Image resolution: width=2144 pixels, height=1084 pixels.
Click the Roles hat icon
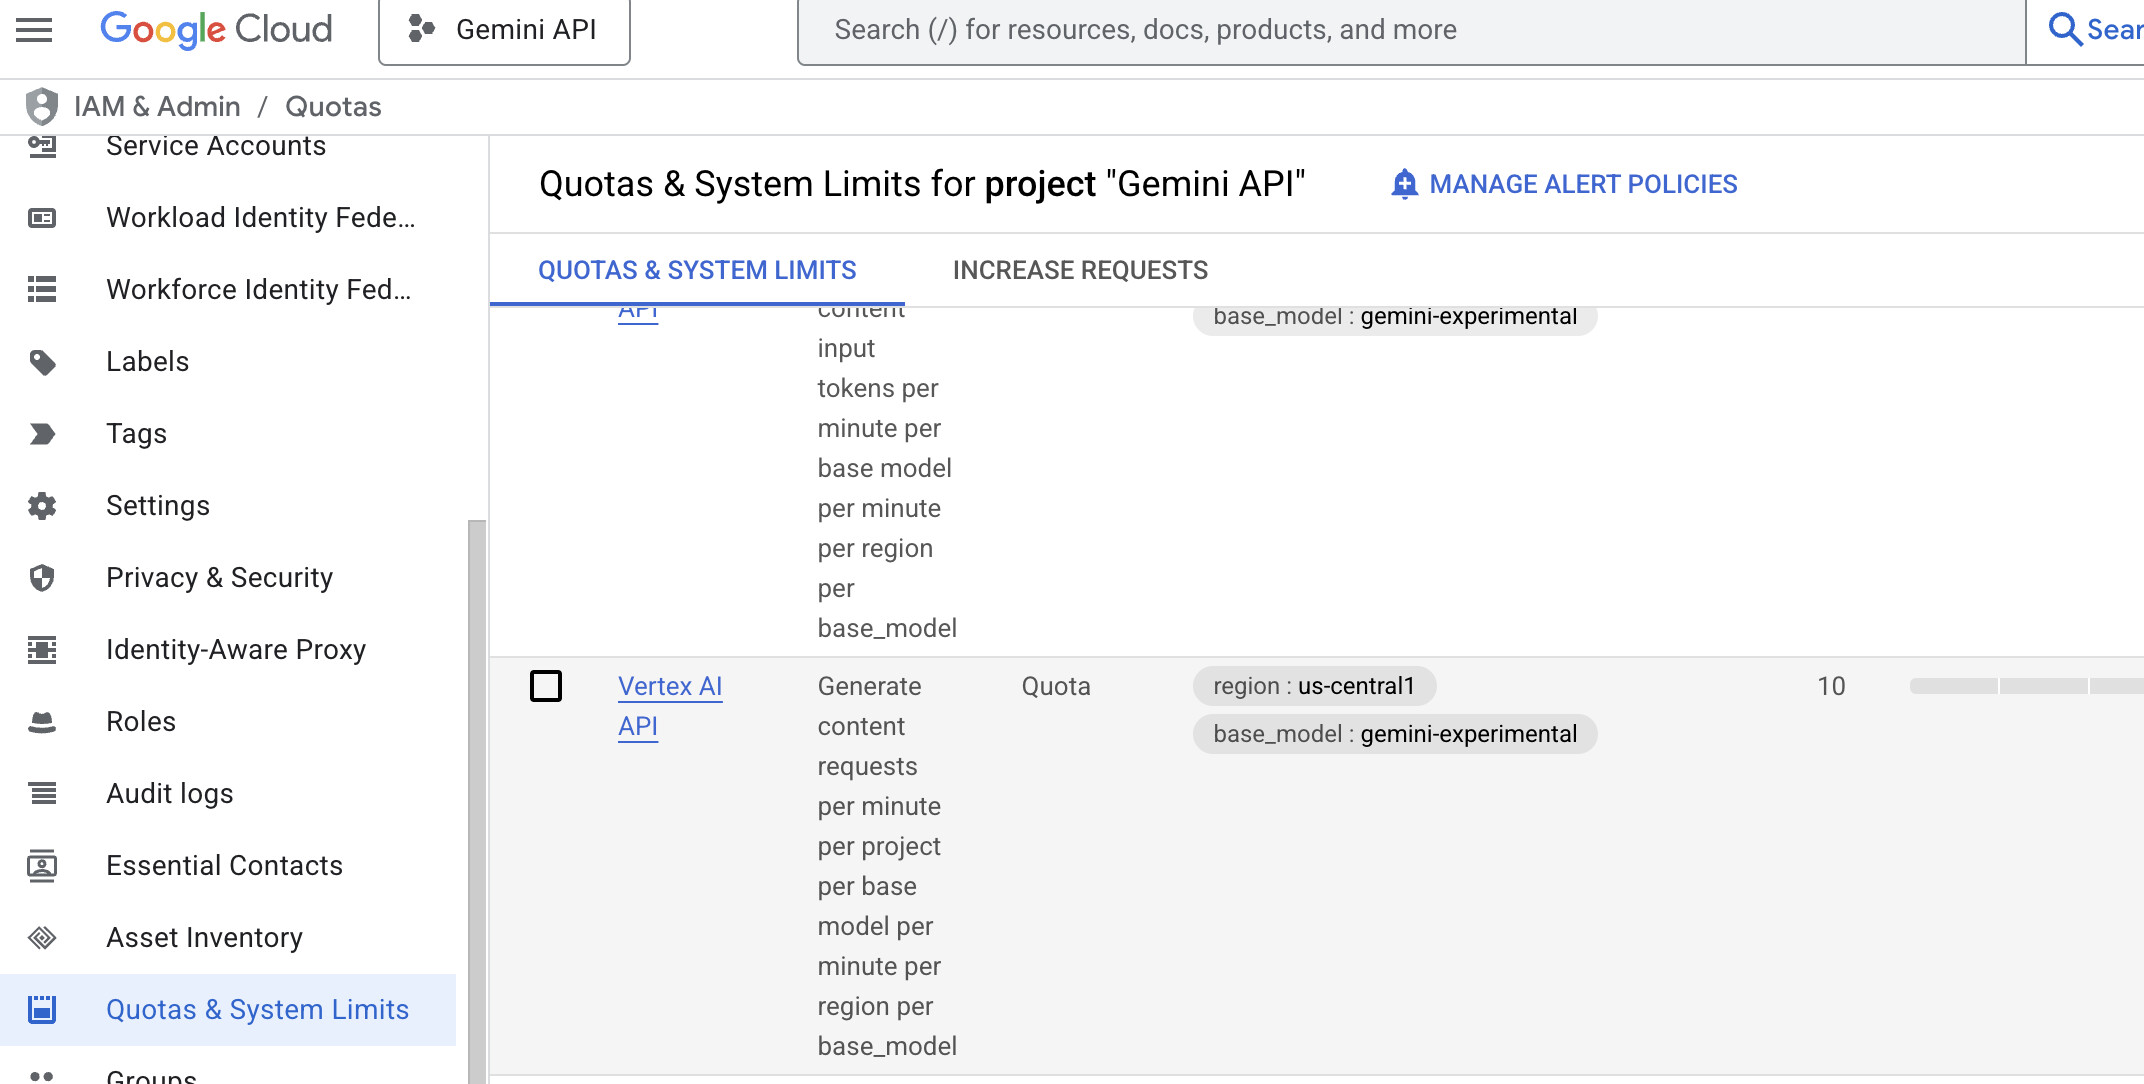click(x=42, y=722)
